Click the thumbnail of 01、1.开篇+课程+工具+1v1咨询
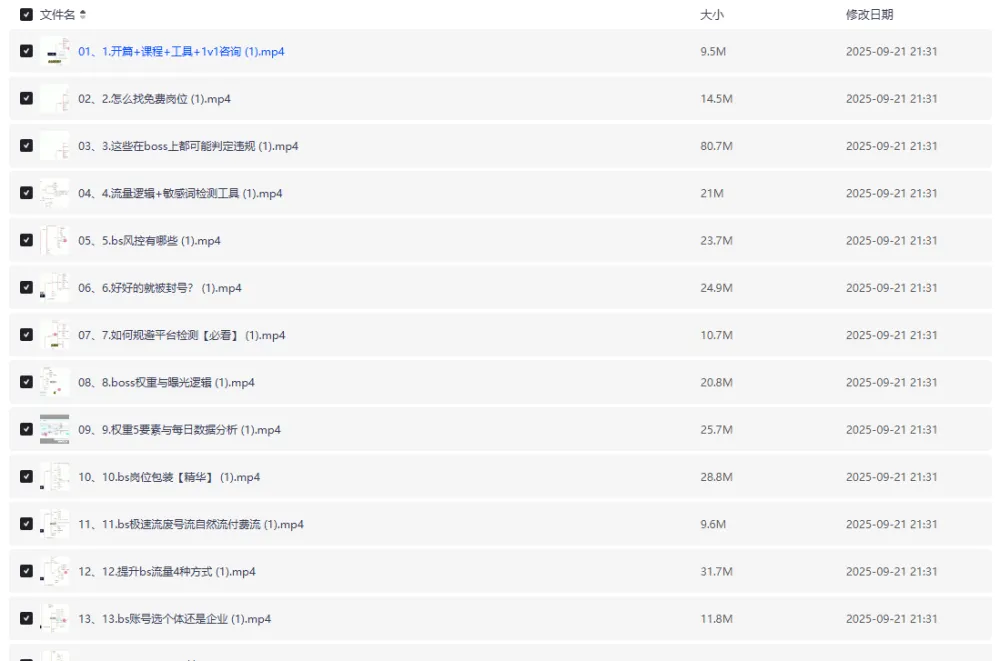 55,51
